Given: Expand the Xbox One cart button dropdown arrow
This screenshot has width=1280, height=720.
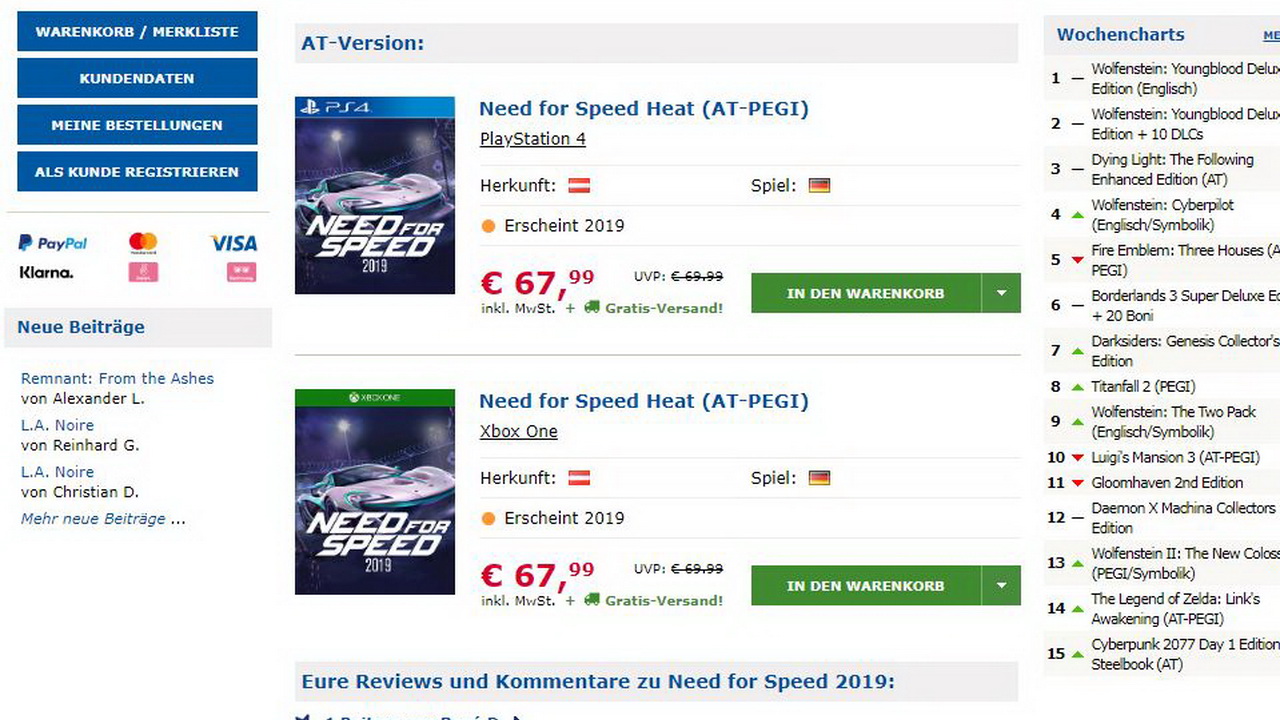Looking at the screenshot, I should [x=1001, y=586].
